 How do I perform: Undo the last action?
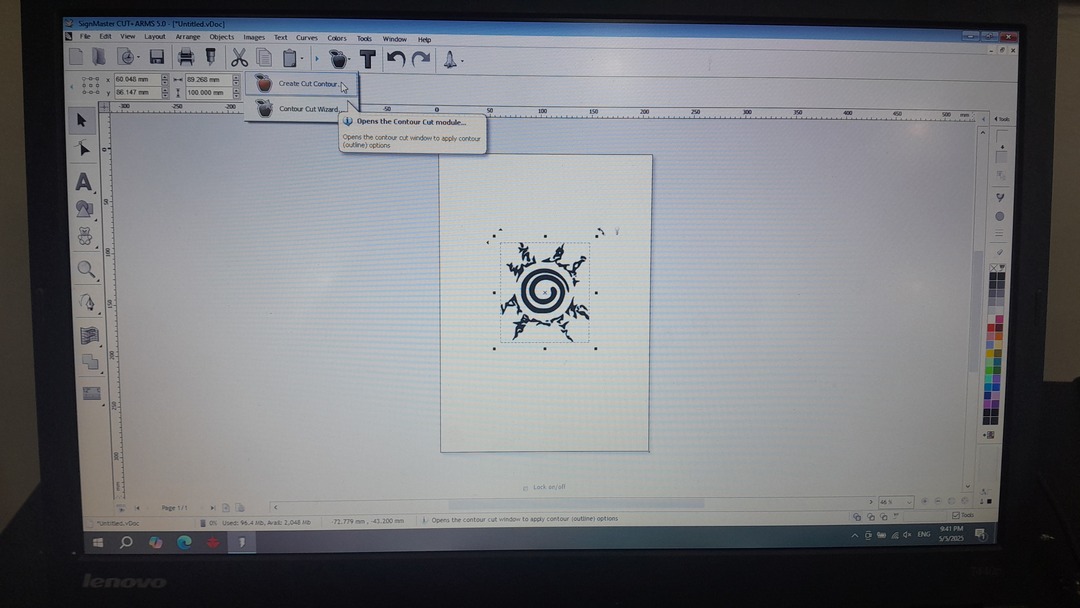(x=395, y=59)
